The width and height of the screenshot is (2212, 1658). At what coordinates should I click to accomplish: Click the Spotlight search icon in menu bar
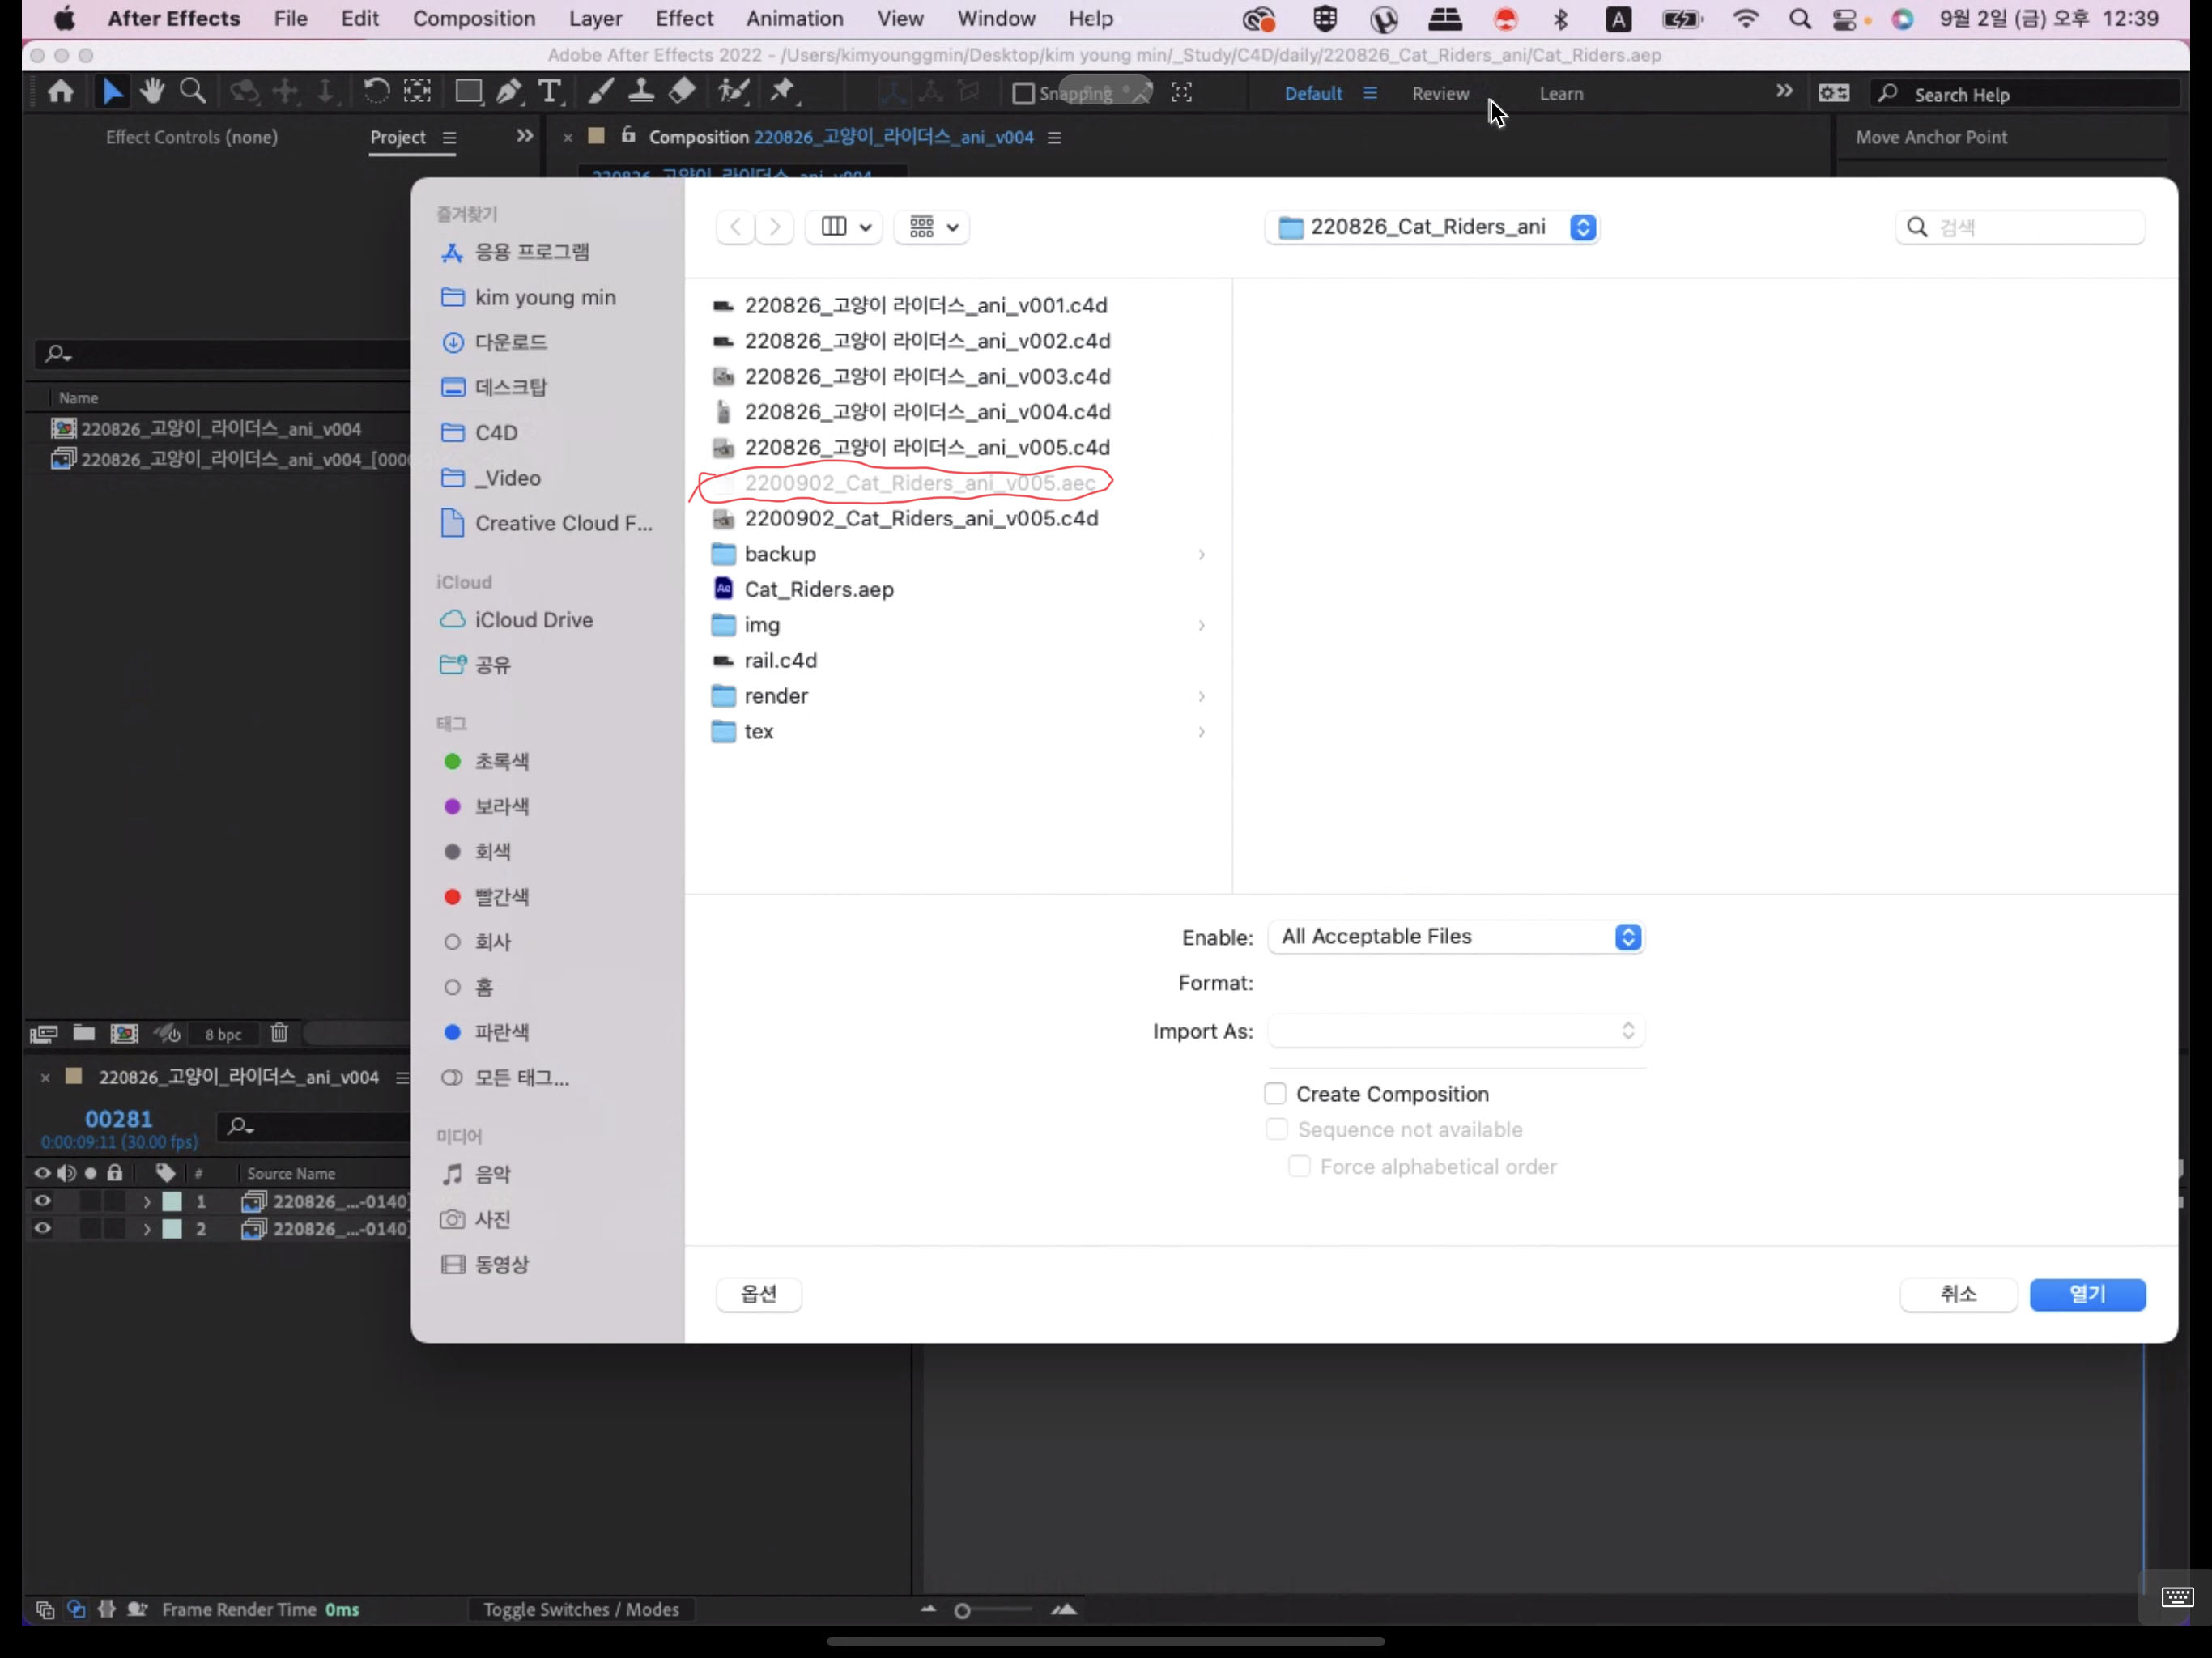pos(1799,19)
